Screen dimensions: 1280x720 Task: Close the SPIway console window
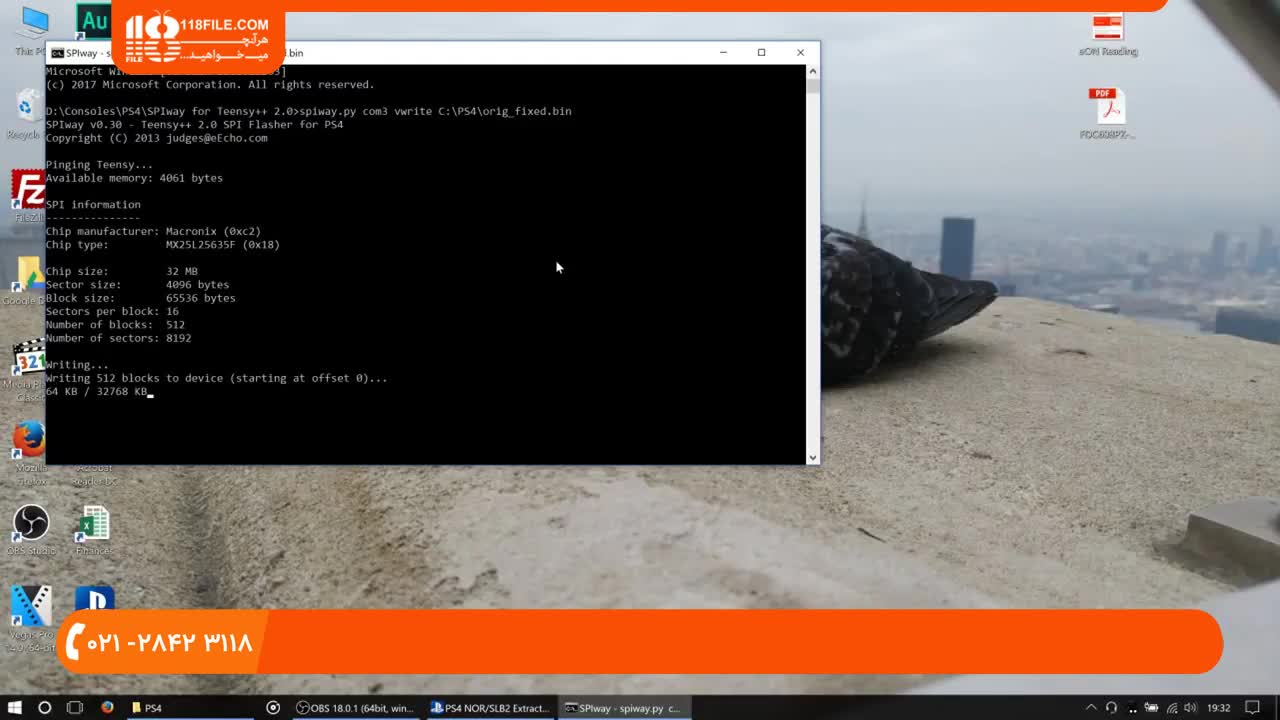(800, 53)
